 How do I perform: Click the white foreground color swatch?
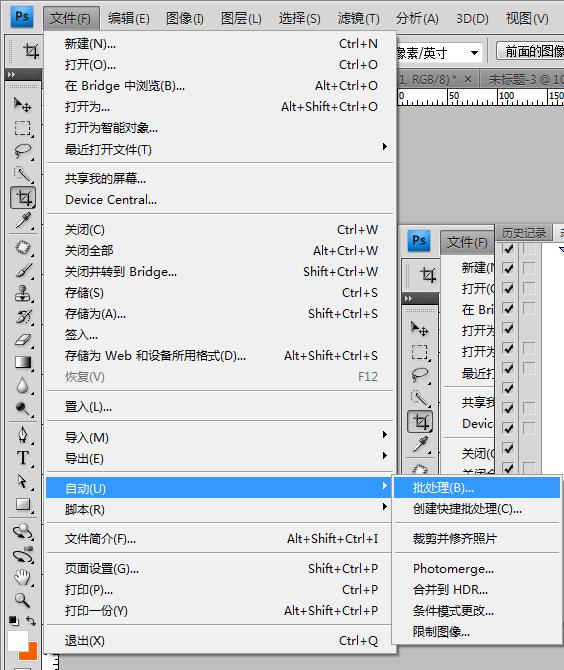point(16,639)
